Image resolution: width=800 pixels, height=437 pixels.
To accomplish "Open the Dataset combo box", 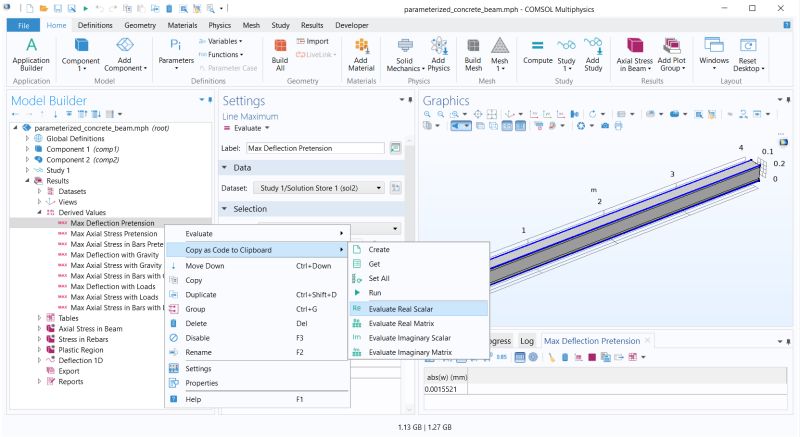I will point(319,188).
